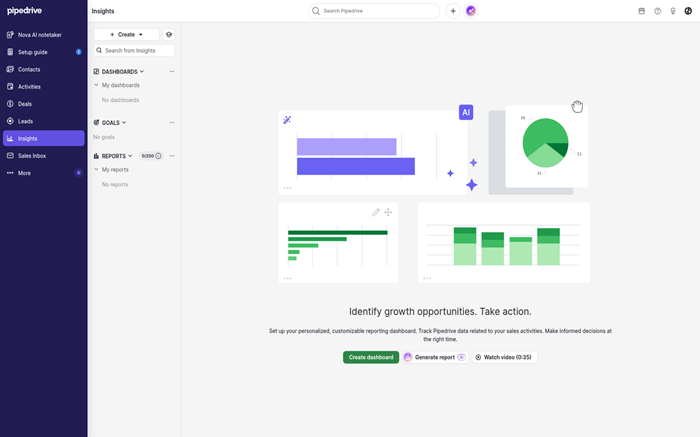Open the AI assistant purple icon

tap(471, 11)
